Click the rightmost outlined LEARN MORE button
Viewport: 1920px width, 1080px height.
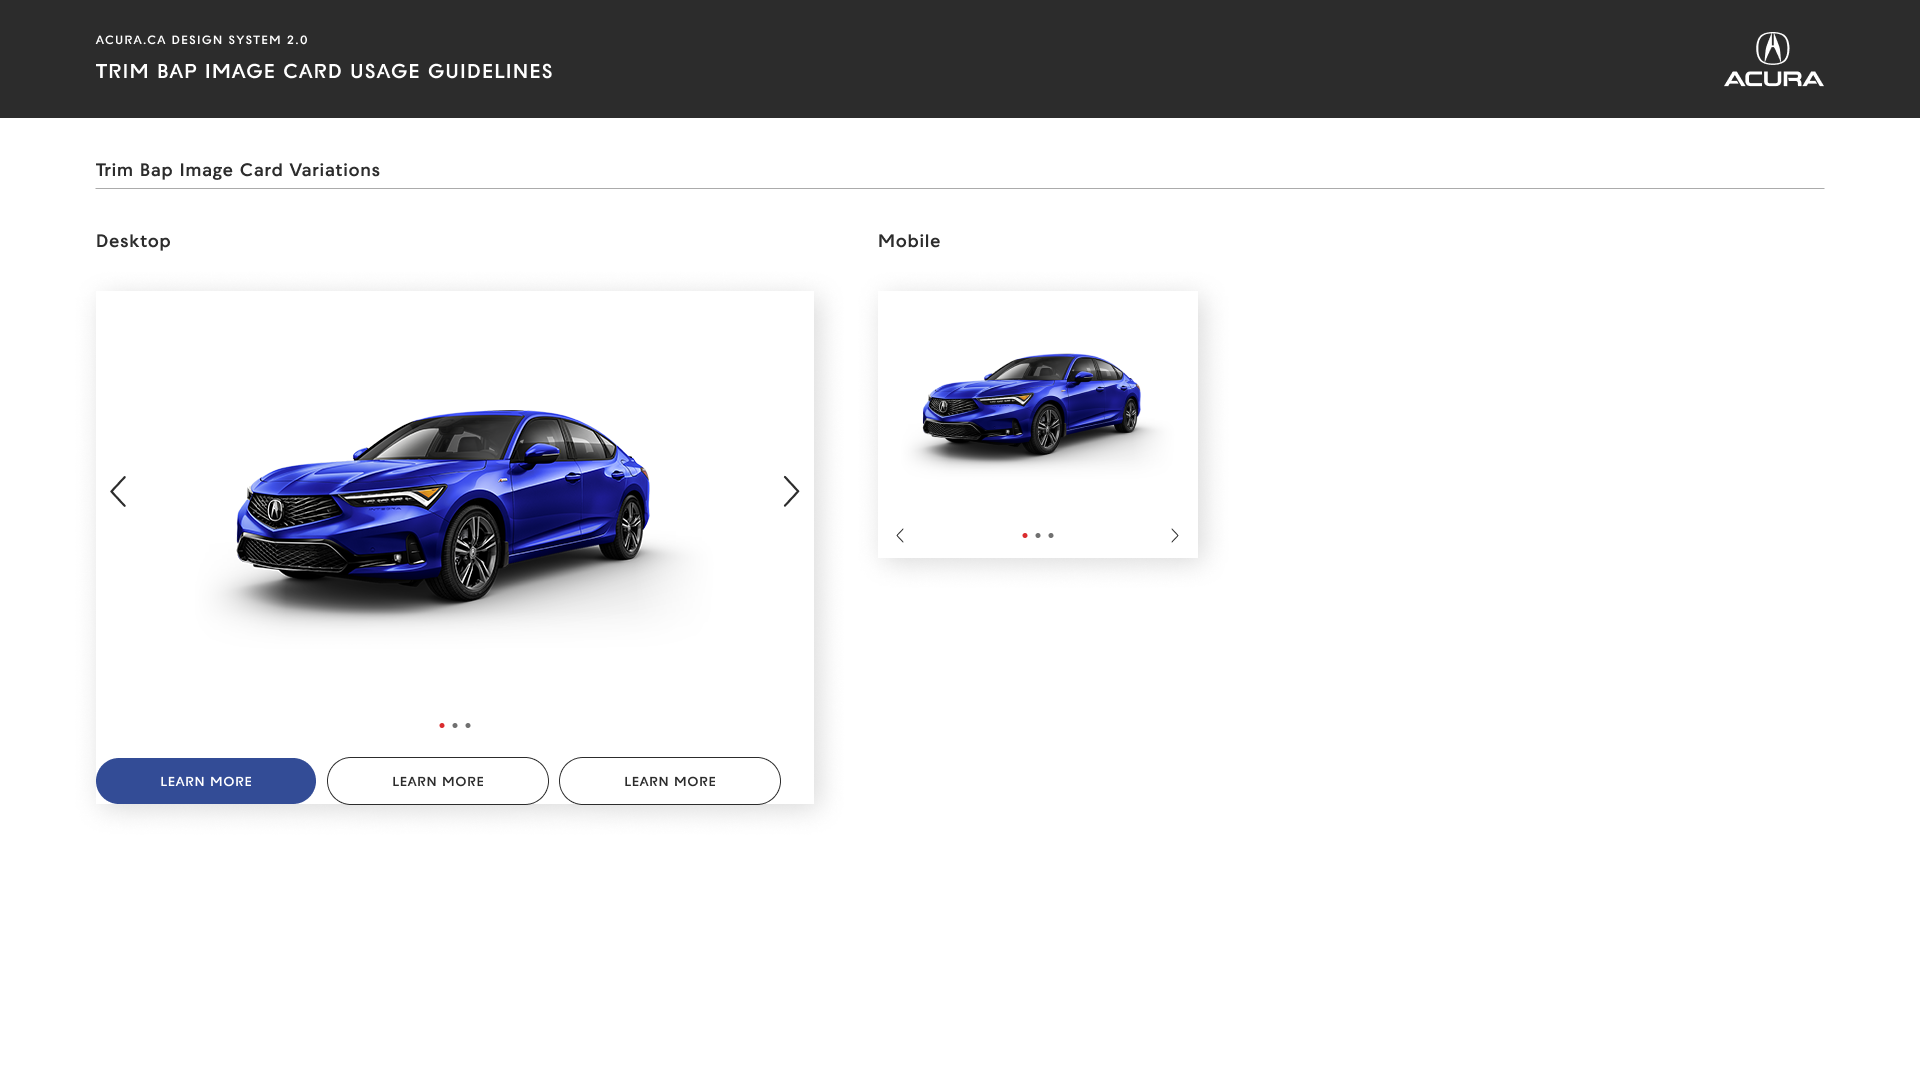click(x=670, y=781)
